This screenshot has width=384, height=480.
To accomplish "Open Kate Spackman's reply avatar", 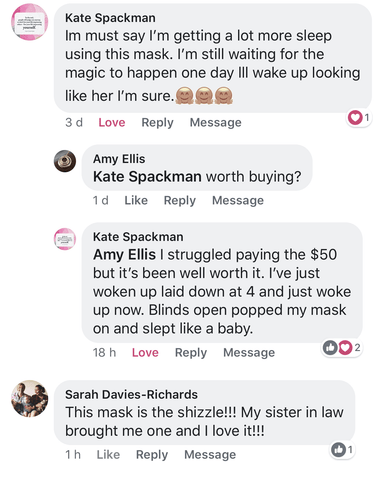I will (x=65, y=239).
